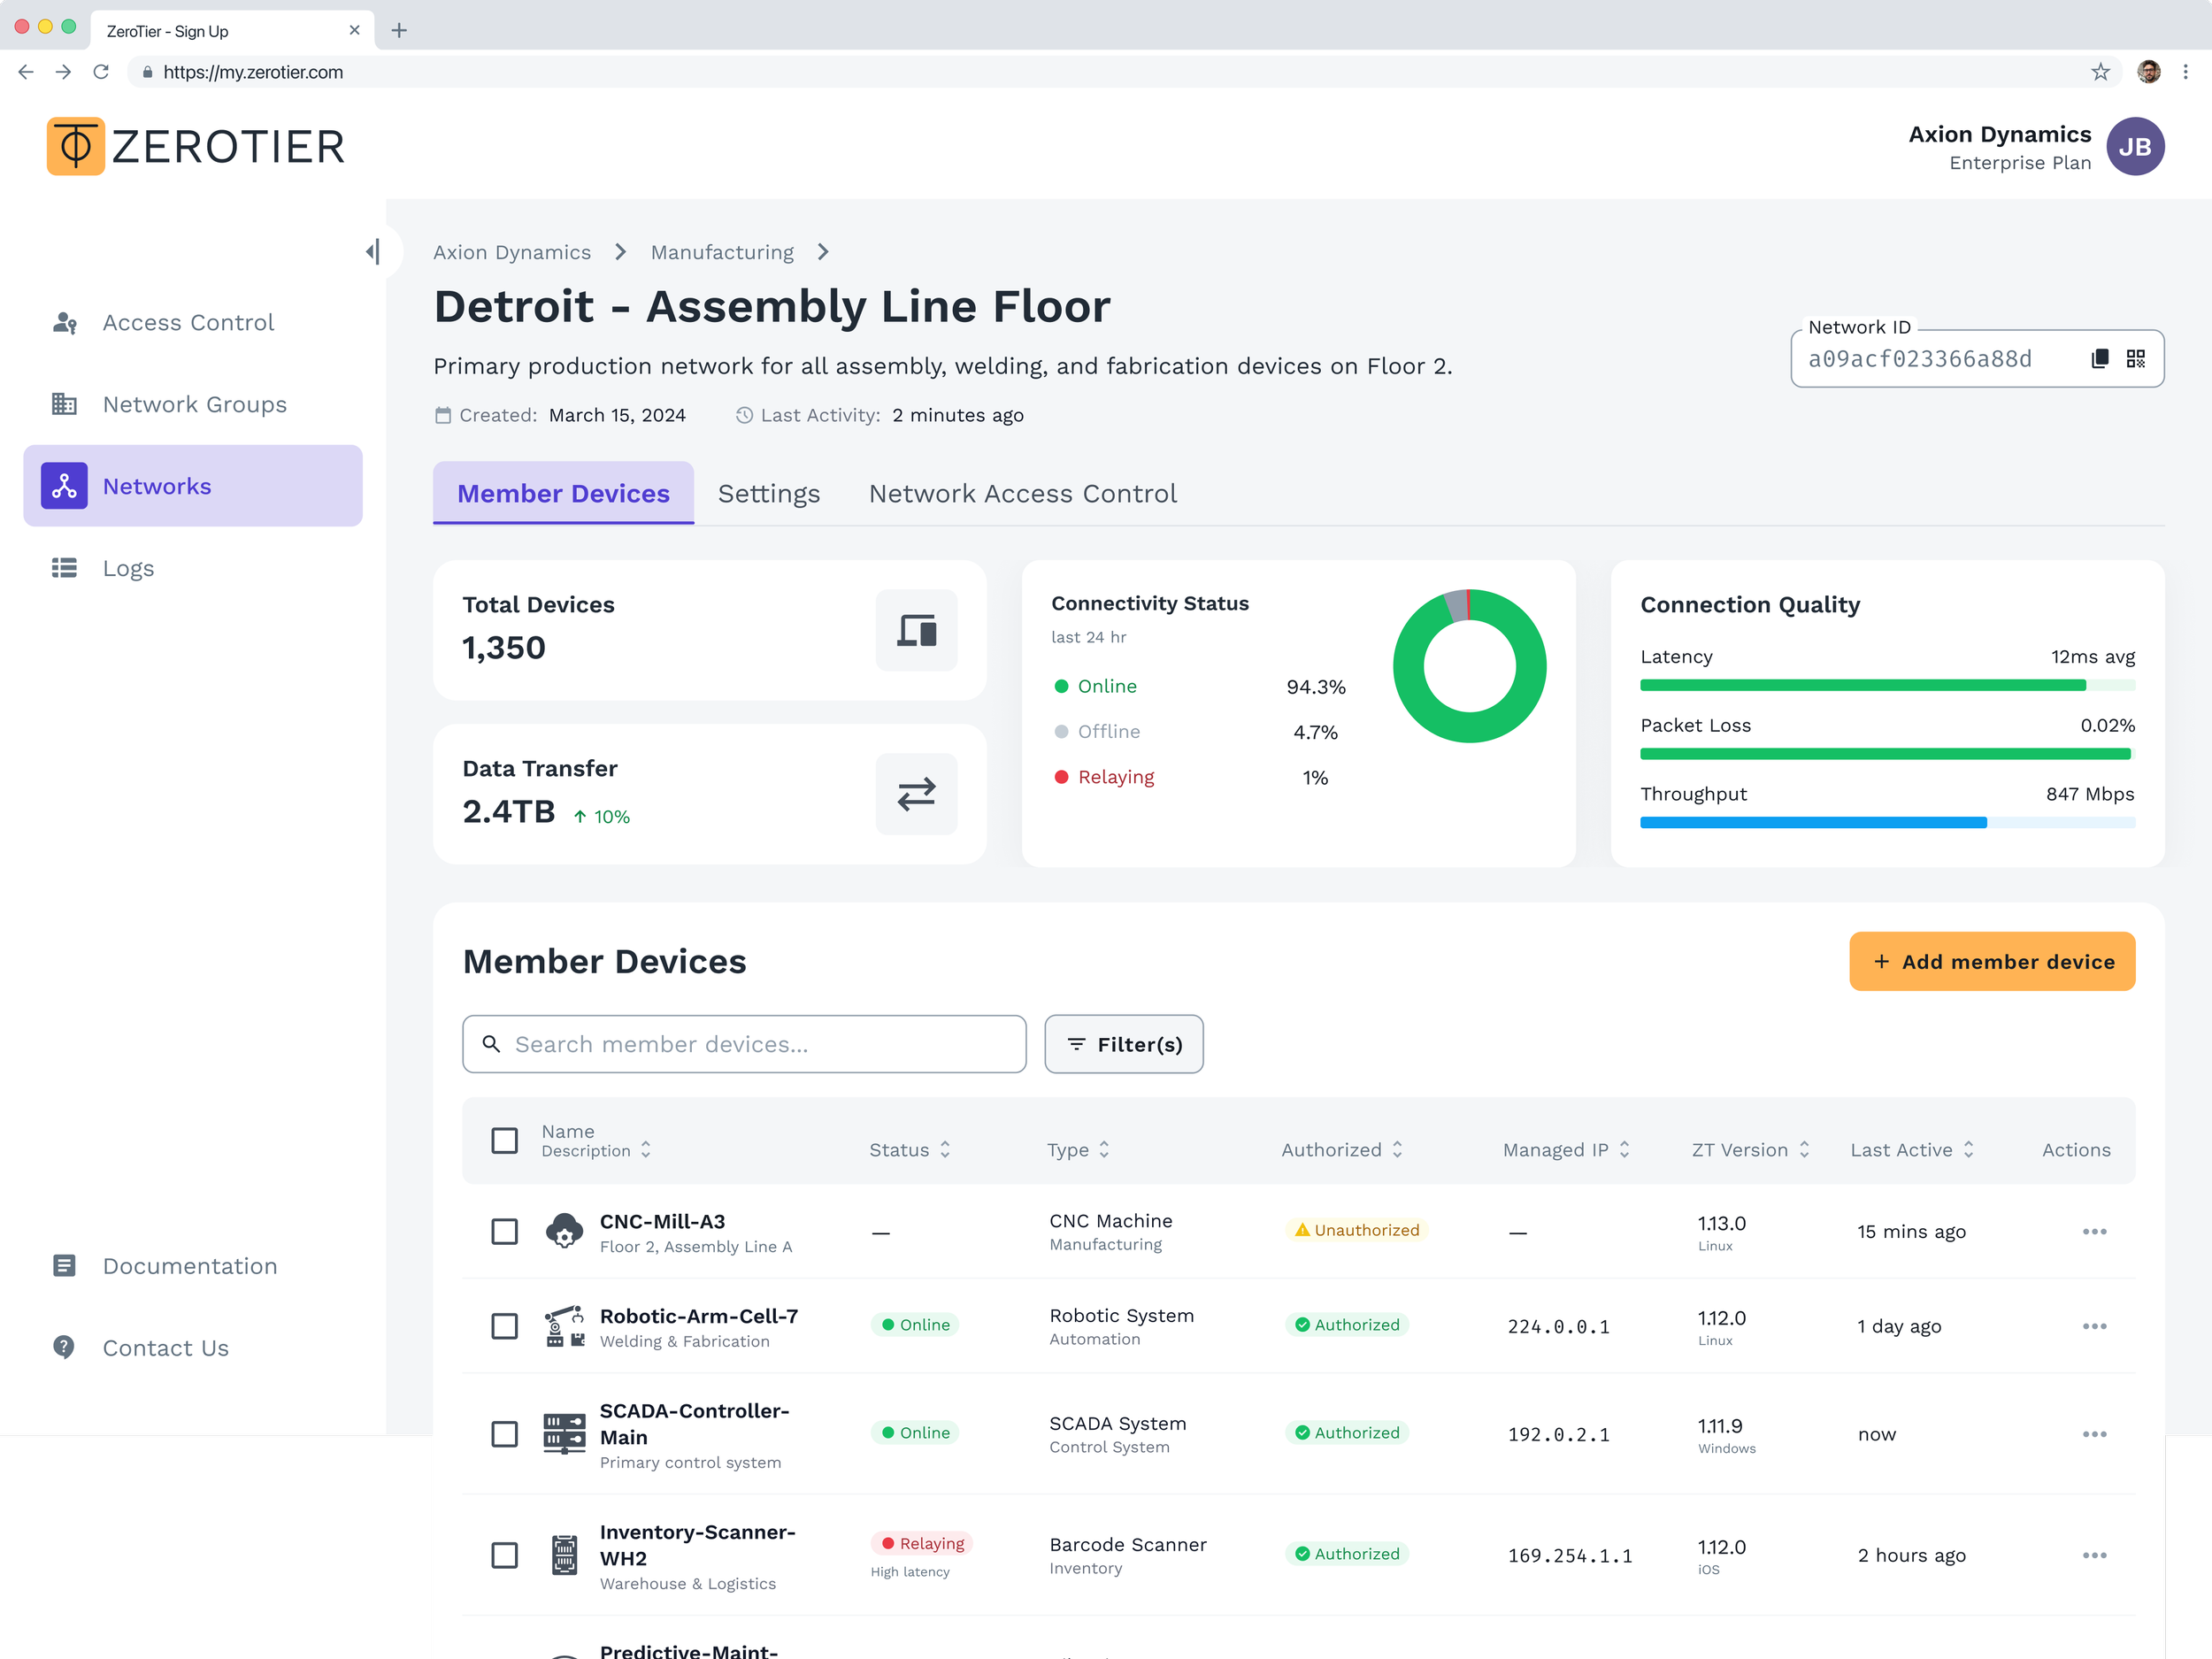
Task: Collapse the sidebar with the arrow icon
Action: click(373, 252)
